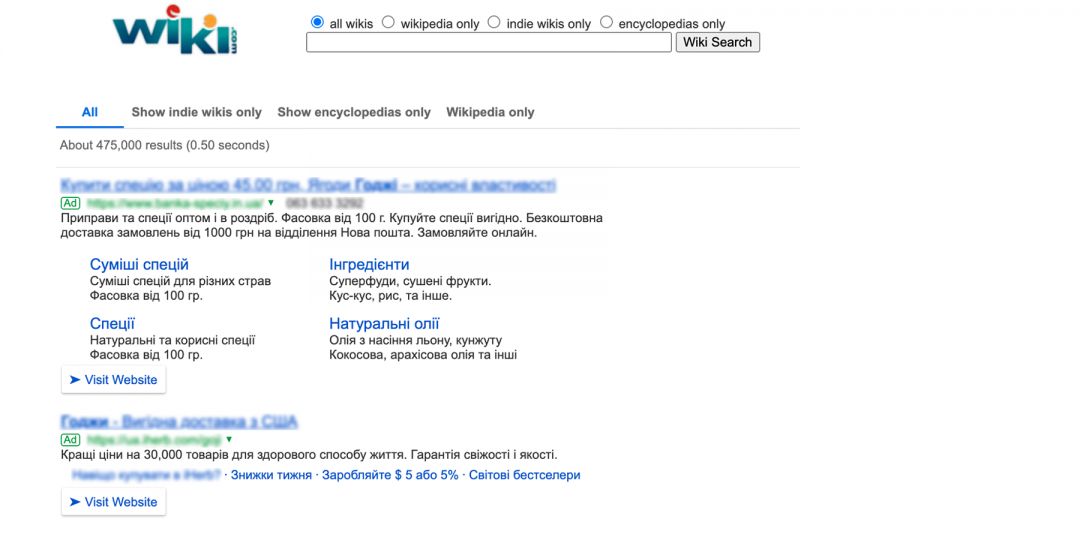Click the Ad badge on first result

70,203
